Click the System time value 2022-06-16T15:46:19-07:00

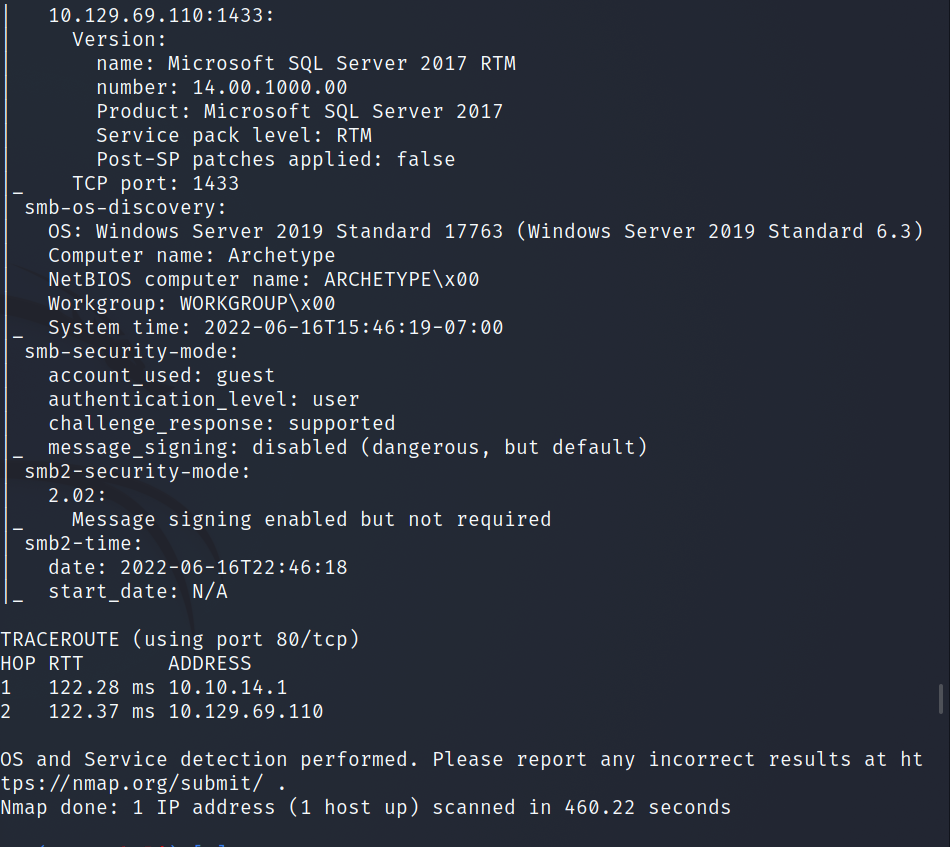pyautogui.click(x=353, y=327)
